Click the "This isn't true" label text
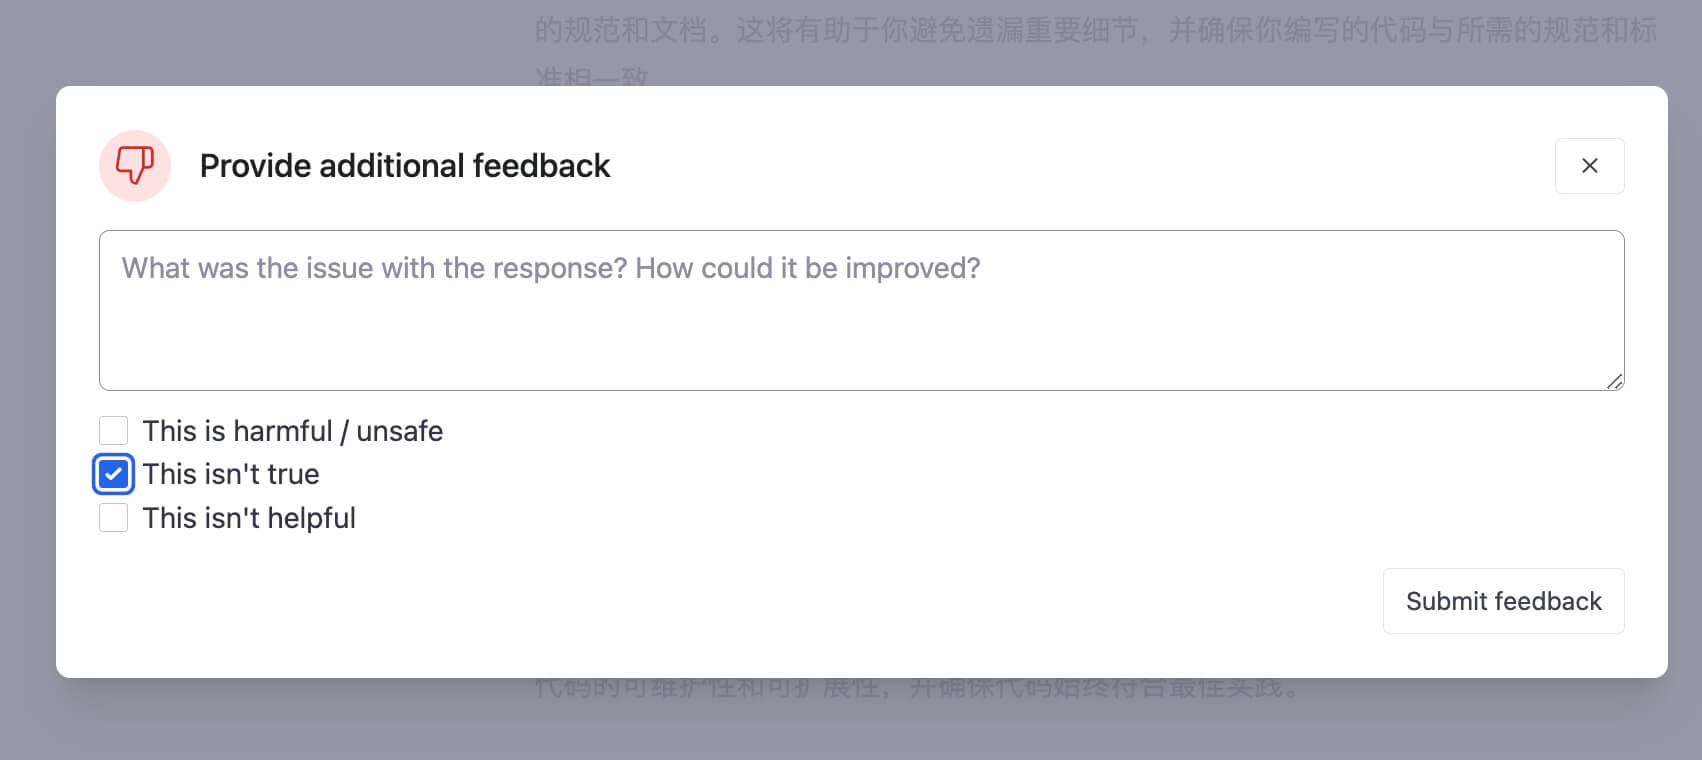This screenshot has width=1702, height=760. (x=231, y=474)
